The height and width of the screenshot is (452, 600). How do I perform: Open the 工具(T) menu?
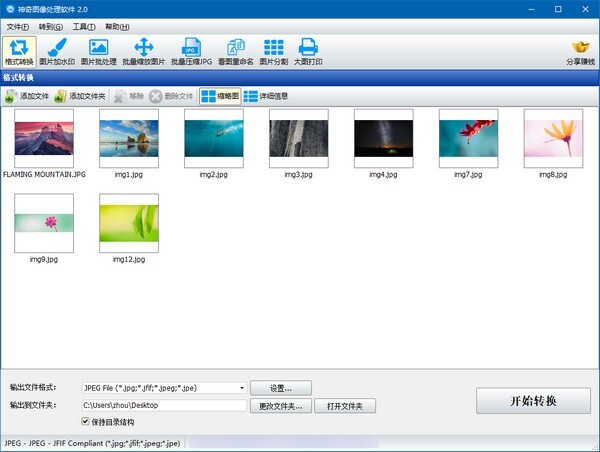click(84, 27)
